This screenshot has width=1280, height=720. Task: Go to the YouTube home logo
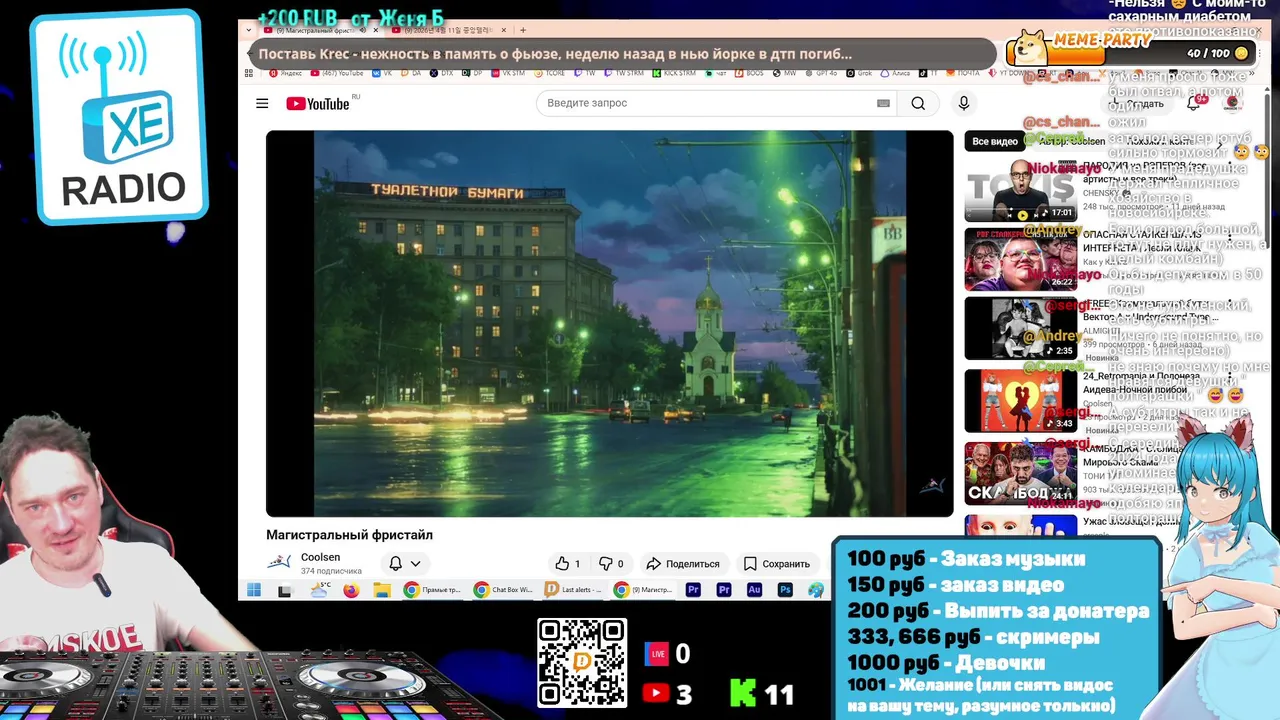(x=318, y=103)
